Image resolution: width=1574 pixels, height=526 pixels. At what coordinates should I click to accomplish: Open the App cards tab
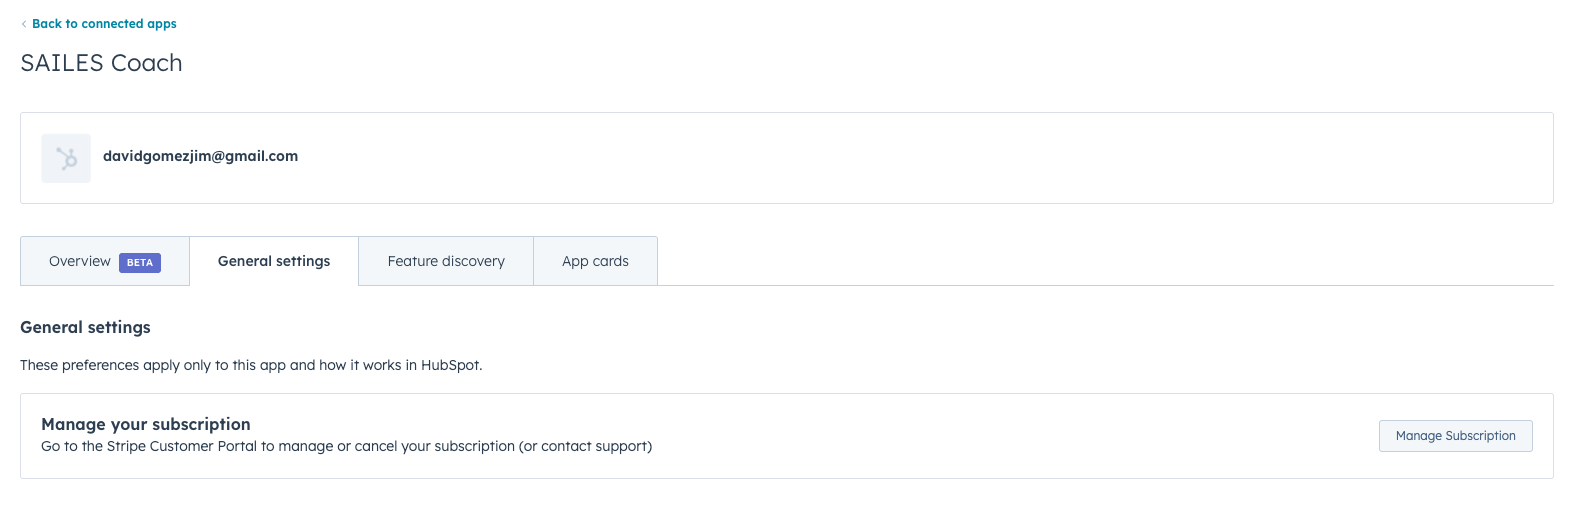[595, 261]
